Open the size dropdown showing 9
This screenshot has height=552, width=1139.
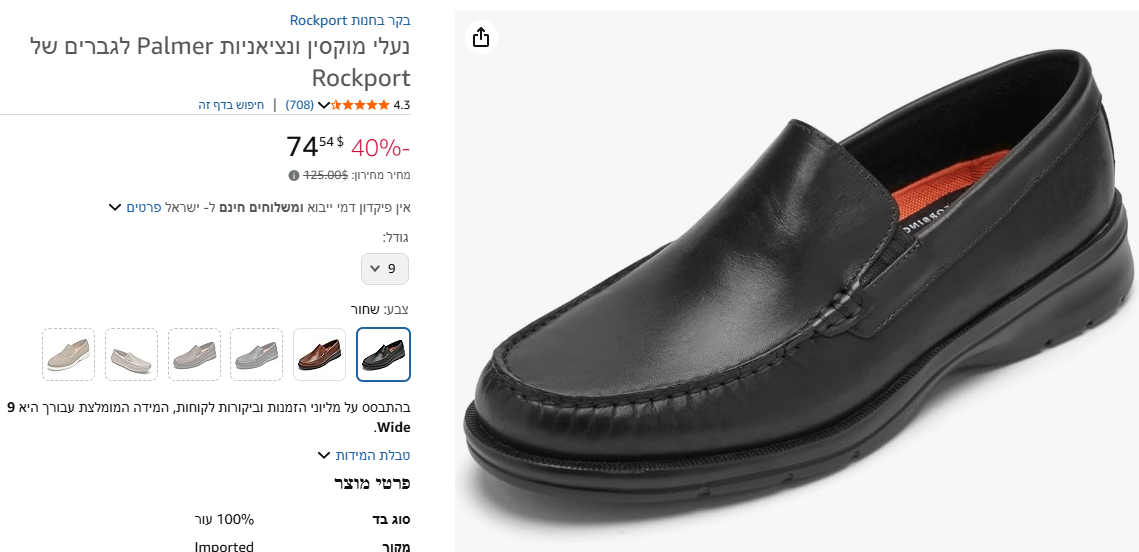385,268
